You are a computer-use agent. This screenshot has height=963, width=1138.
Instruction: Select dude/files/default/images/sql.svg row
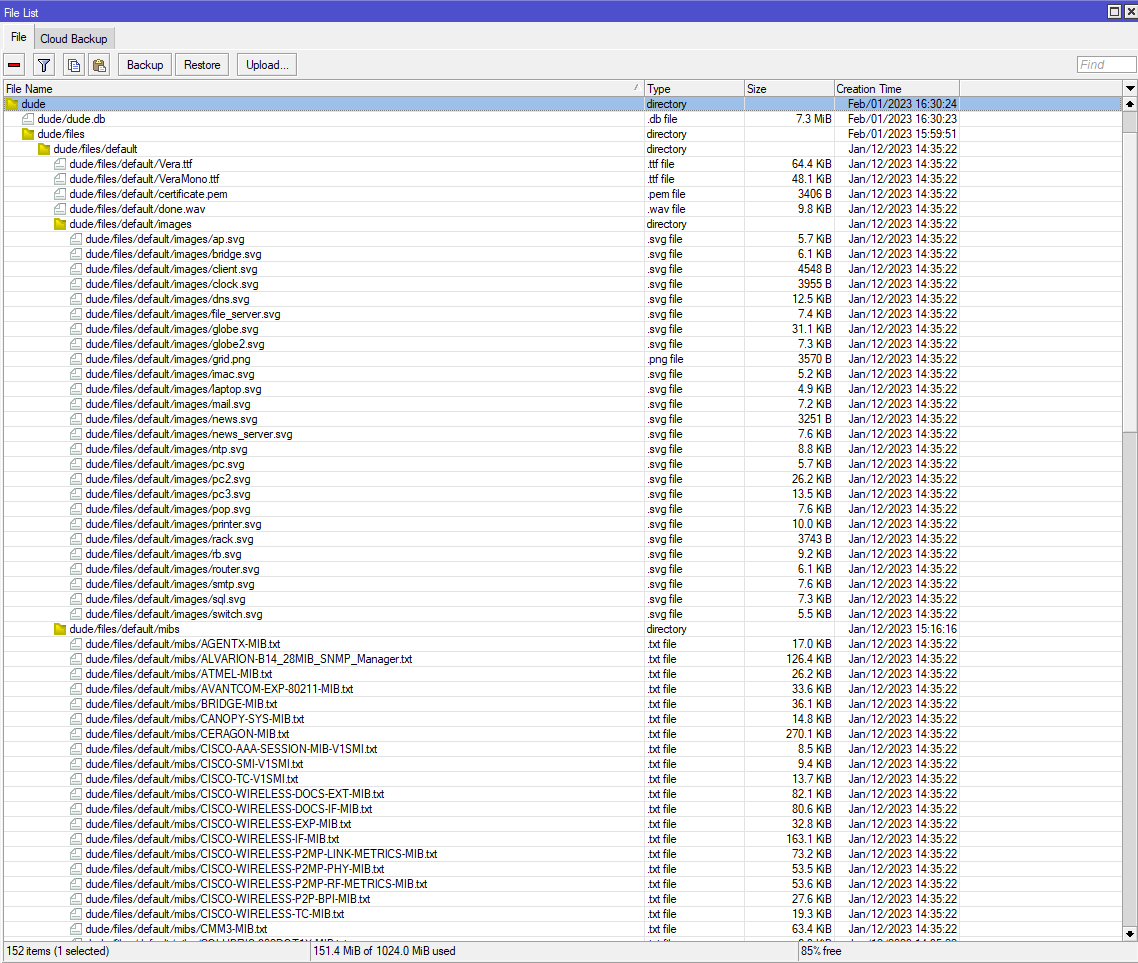tap(562, 599)
